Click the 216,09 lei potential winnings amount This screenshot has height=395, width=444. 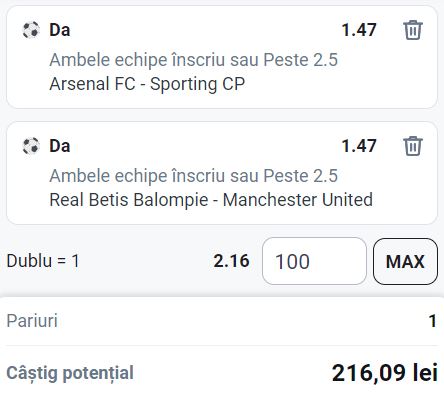[x=385, y=373]
